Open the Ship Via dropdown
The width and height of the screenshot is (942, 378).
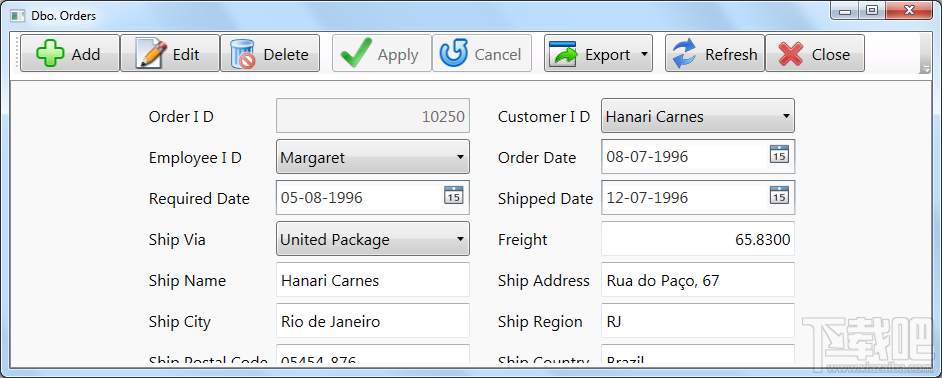coord(372,239)
